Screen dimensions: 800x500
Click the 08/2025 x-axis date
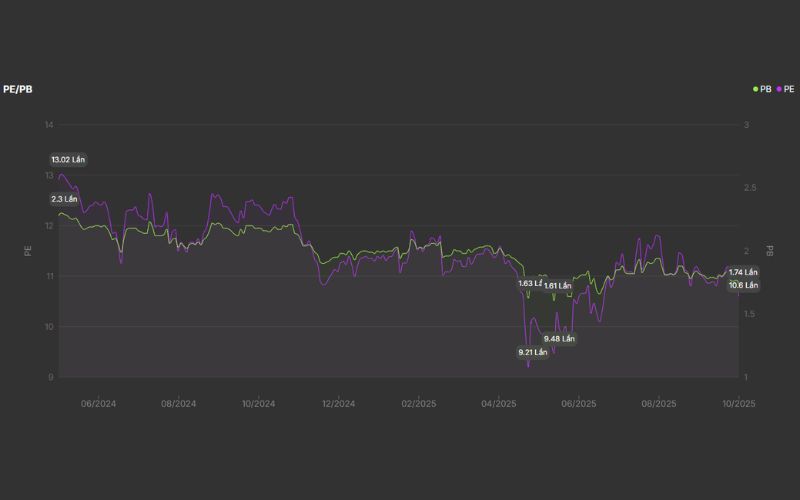click(x=659, y=404)
